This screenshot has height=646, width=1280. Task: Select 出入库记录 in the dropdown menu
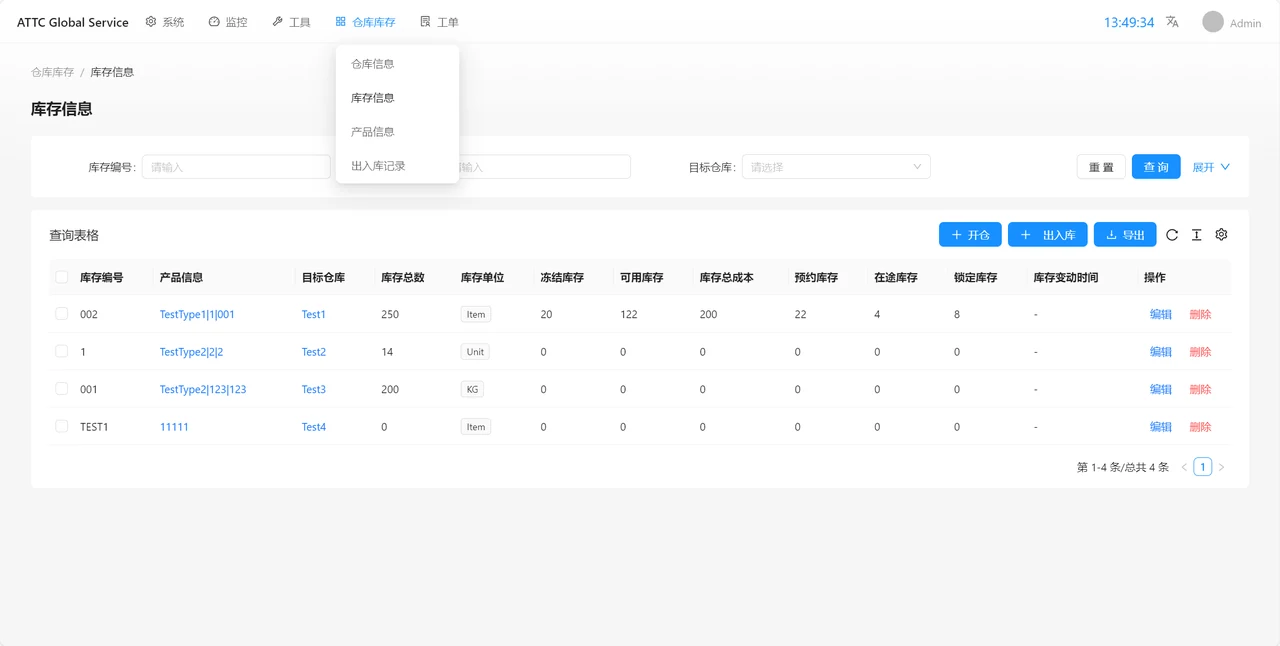[x=397, y=166]
